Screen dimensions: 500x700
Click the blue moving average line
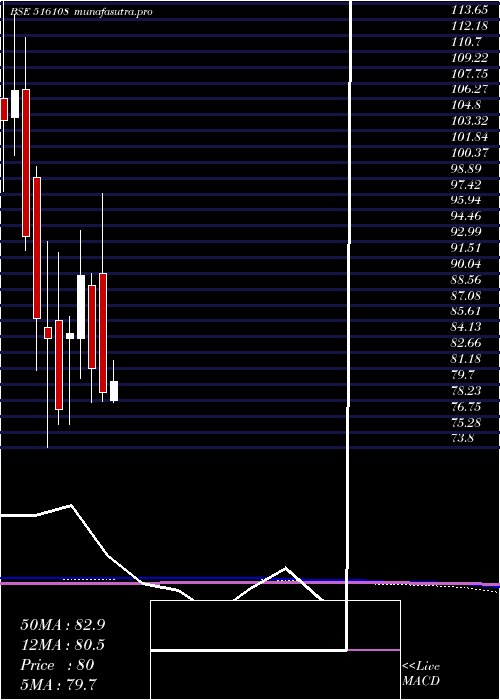pos(179,579)
